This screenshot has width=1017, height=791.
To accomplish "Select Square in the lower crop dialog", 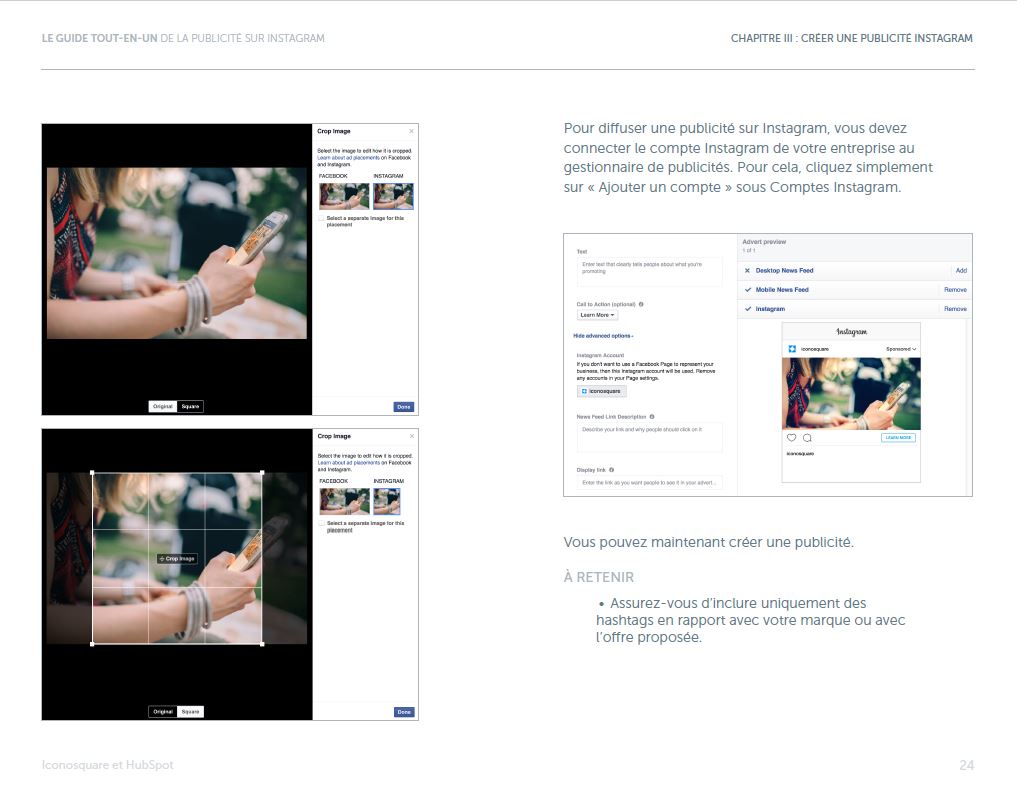I will tap(191, 711).
